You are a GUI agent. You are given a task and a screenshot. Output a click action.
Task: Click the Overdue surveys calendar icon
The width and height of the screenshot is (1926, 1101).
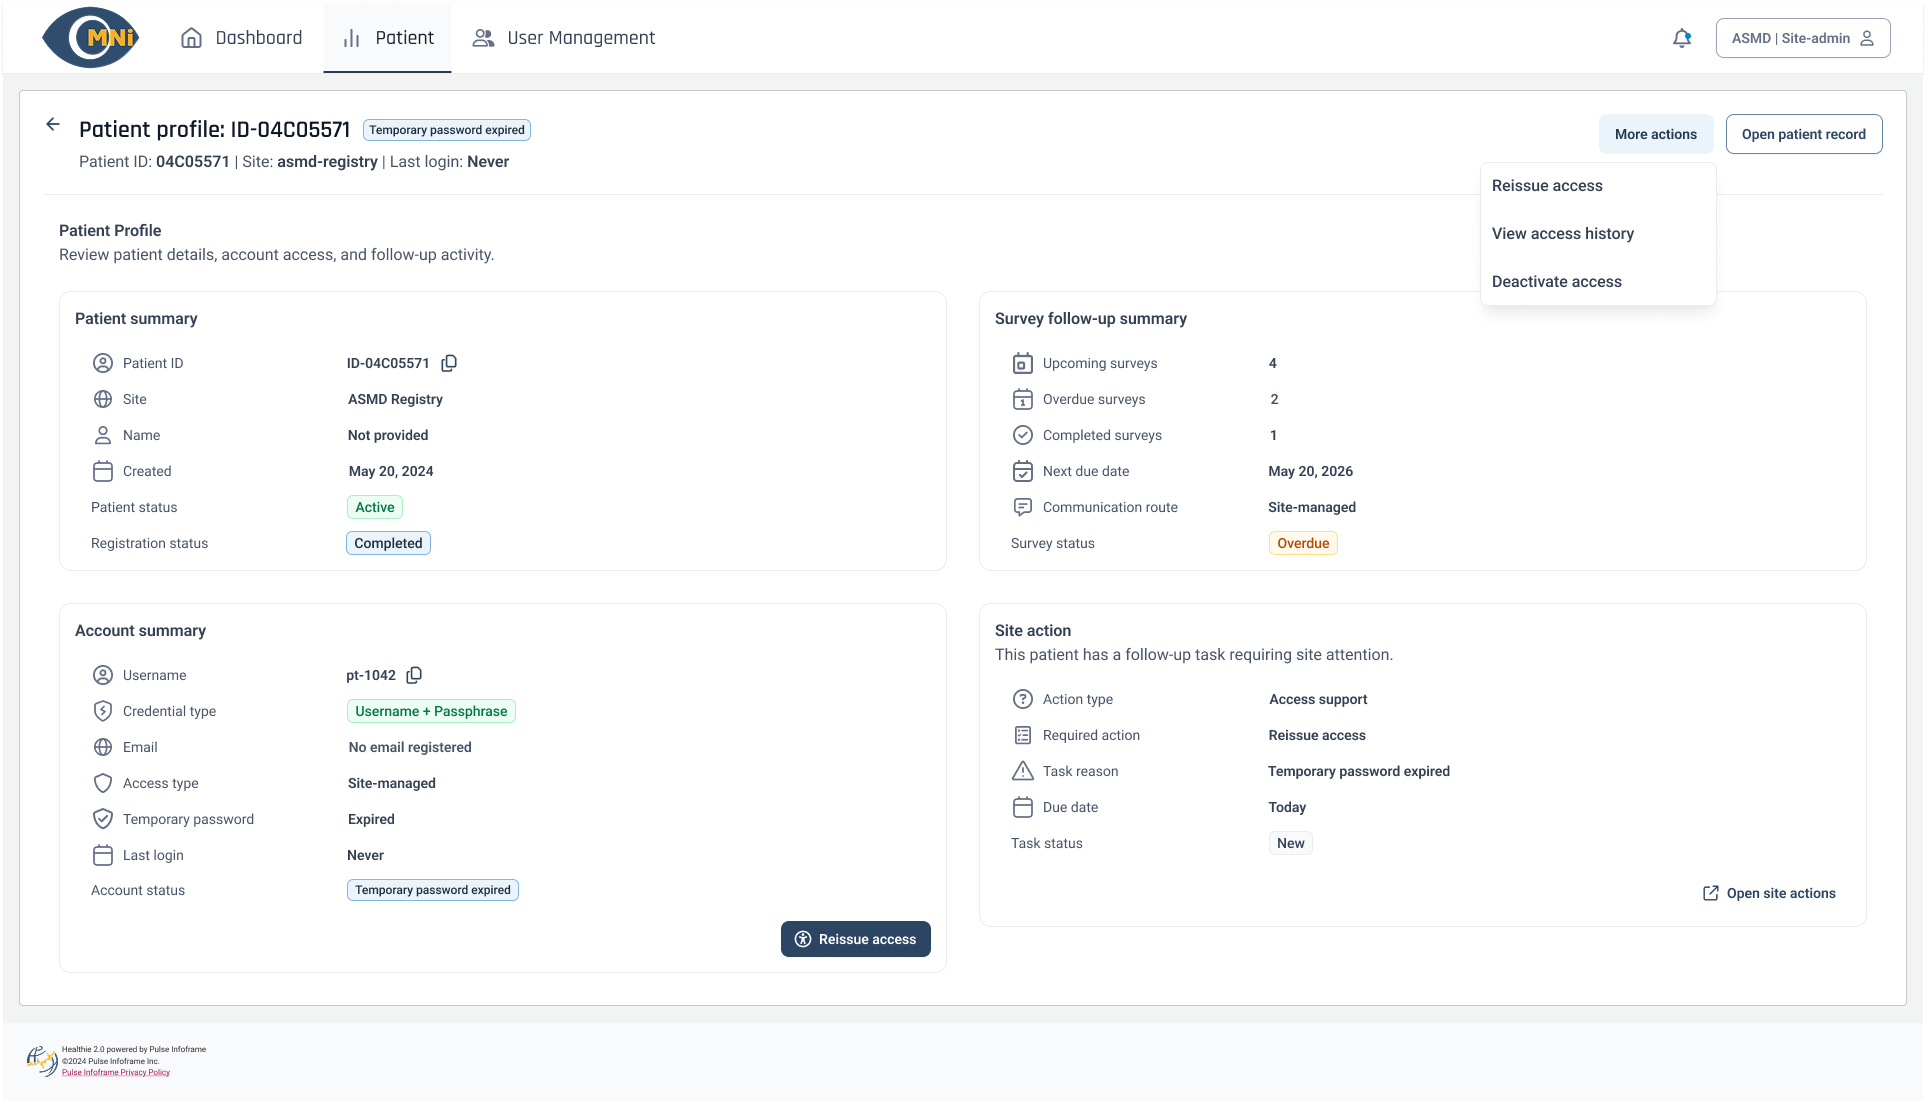coord(1022,399)
